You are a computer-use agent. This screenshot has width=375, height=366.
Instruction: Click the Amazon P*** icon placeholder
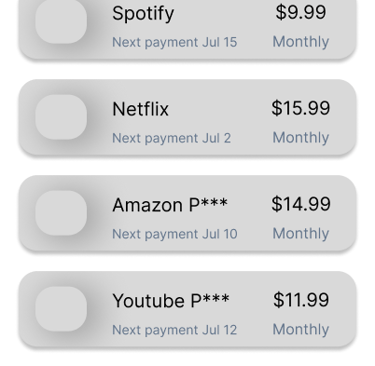pos(61,213)
